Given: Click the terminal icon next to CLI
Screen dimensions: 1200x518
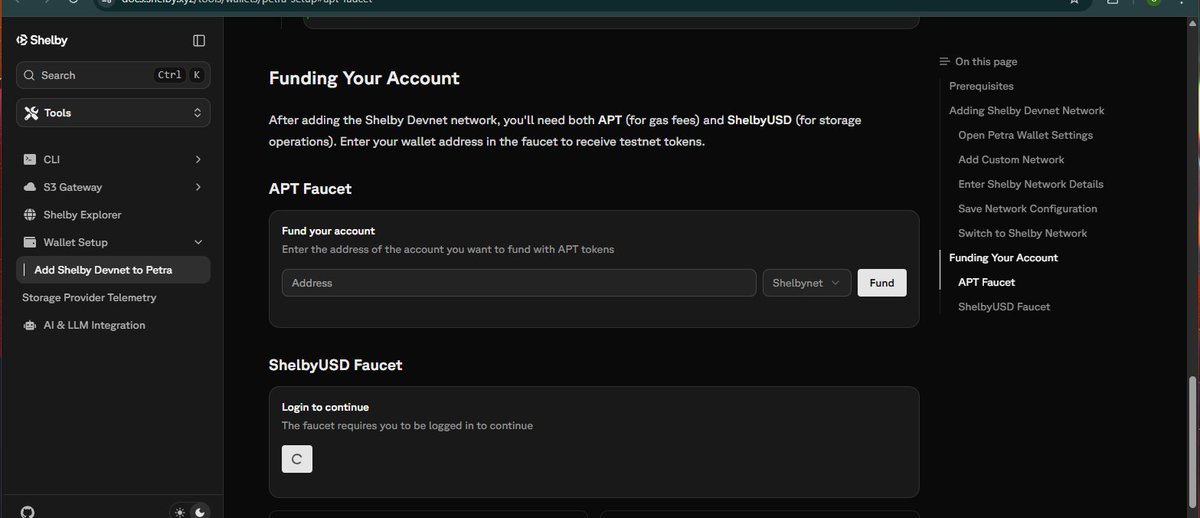Looking at the screenshot, I should tap(30, 159).
